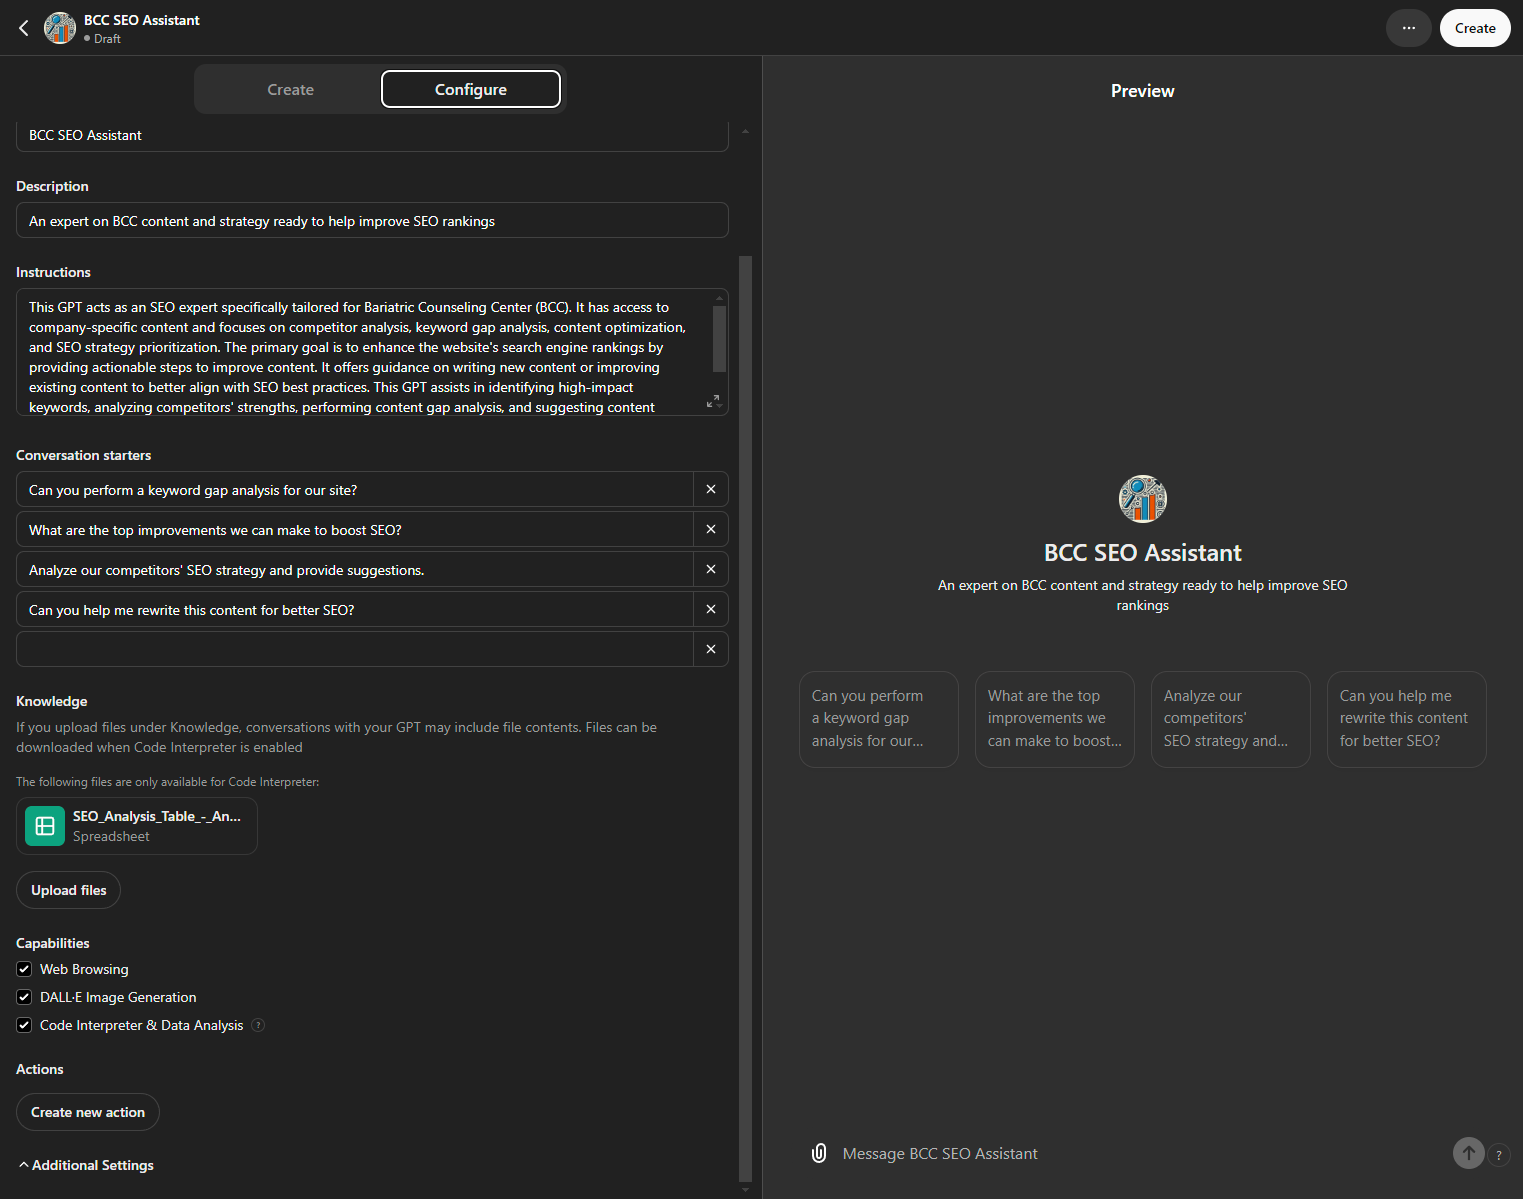Click the Upload files button
The height and width of the screenshot is (1199, 1523).
(68, 890)
